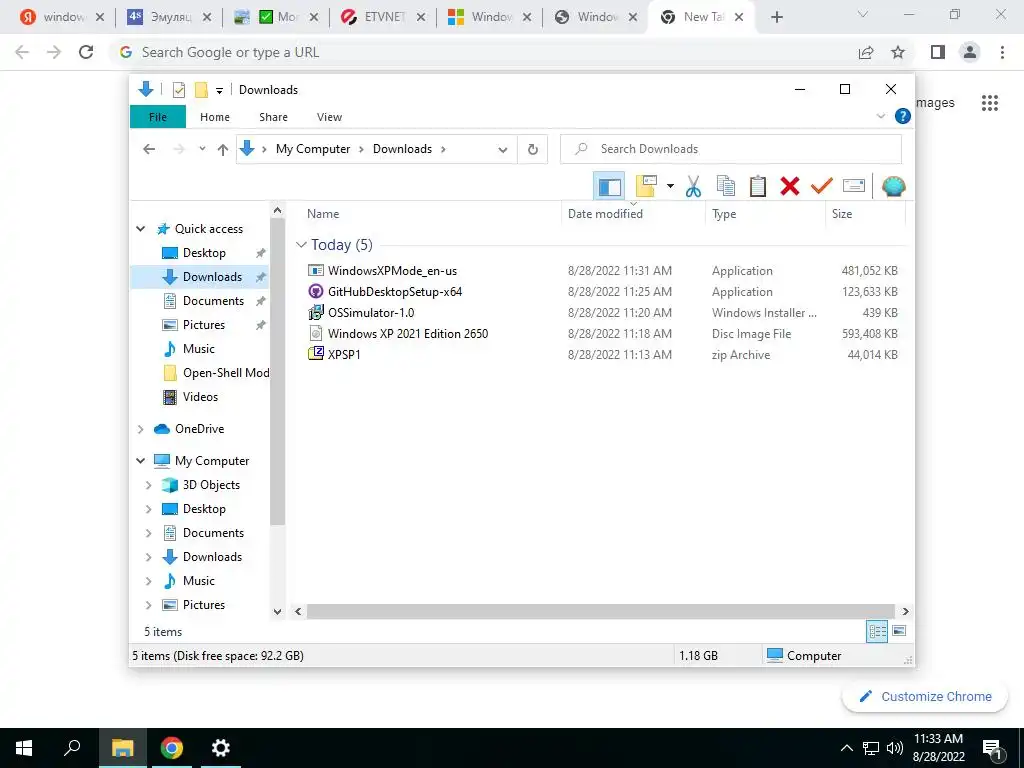The height and width of the screenshot is (768, 1024).
Task: Click the Cut scissors icon in toolbar
Action: (x=693, y=187)
